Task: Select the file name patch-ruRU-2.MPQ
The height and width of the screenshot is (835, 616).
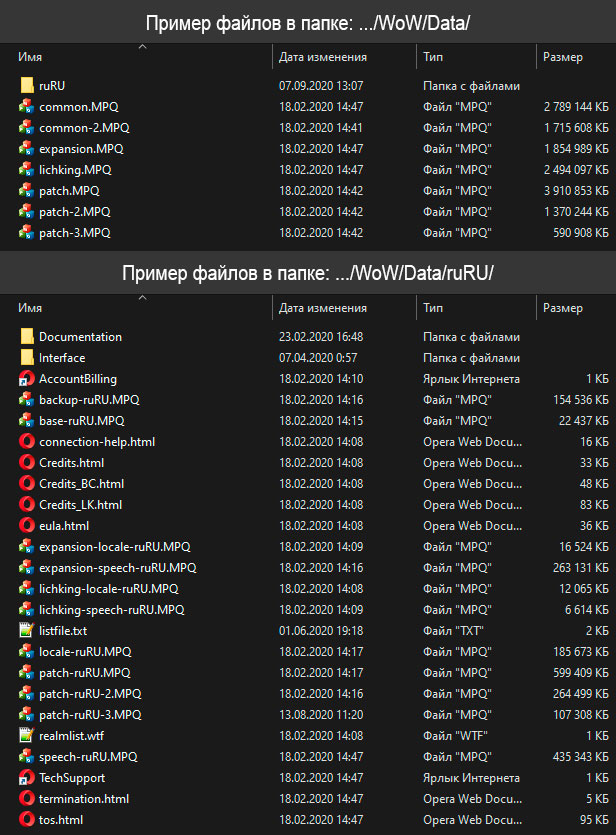Action: click(90, 693)
